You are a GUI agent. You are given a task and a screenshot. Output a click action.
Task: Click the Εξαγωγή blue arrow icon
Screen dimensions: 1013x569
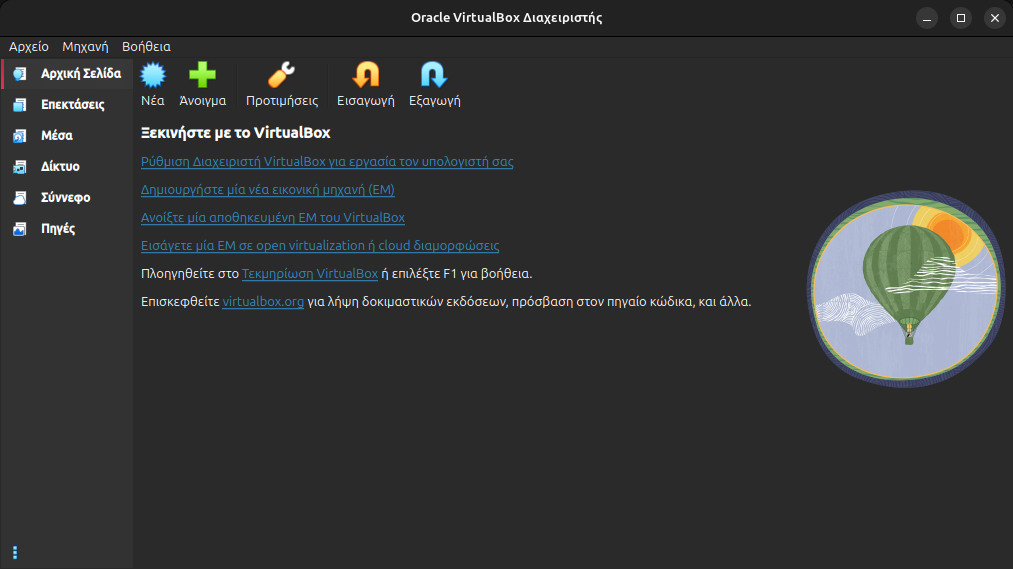(434, 75)
